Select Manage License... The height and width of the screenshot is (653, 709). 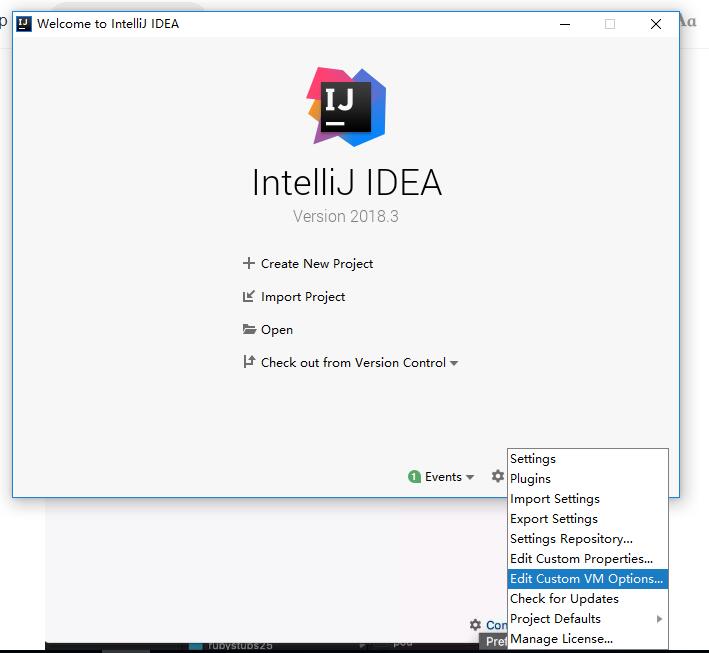coord(587,639)
